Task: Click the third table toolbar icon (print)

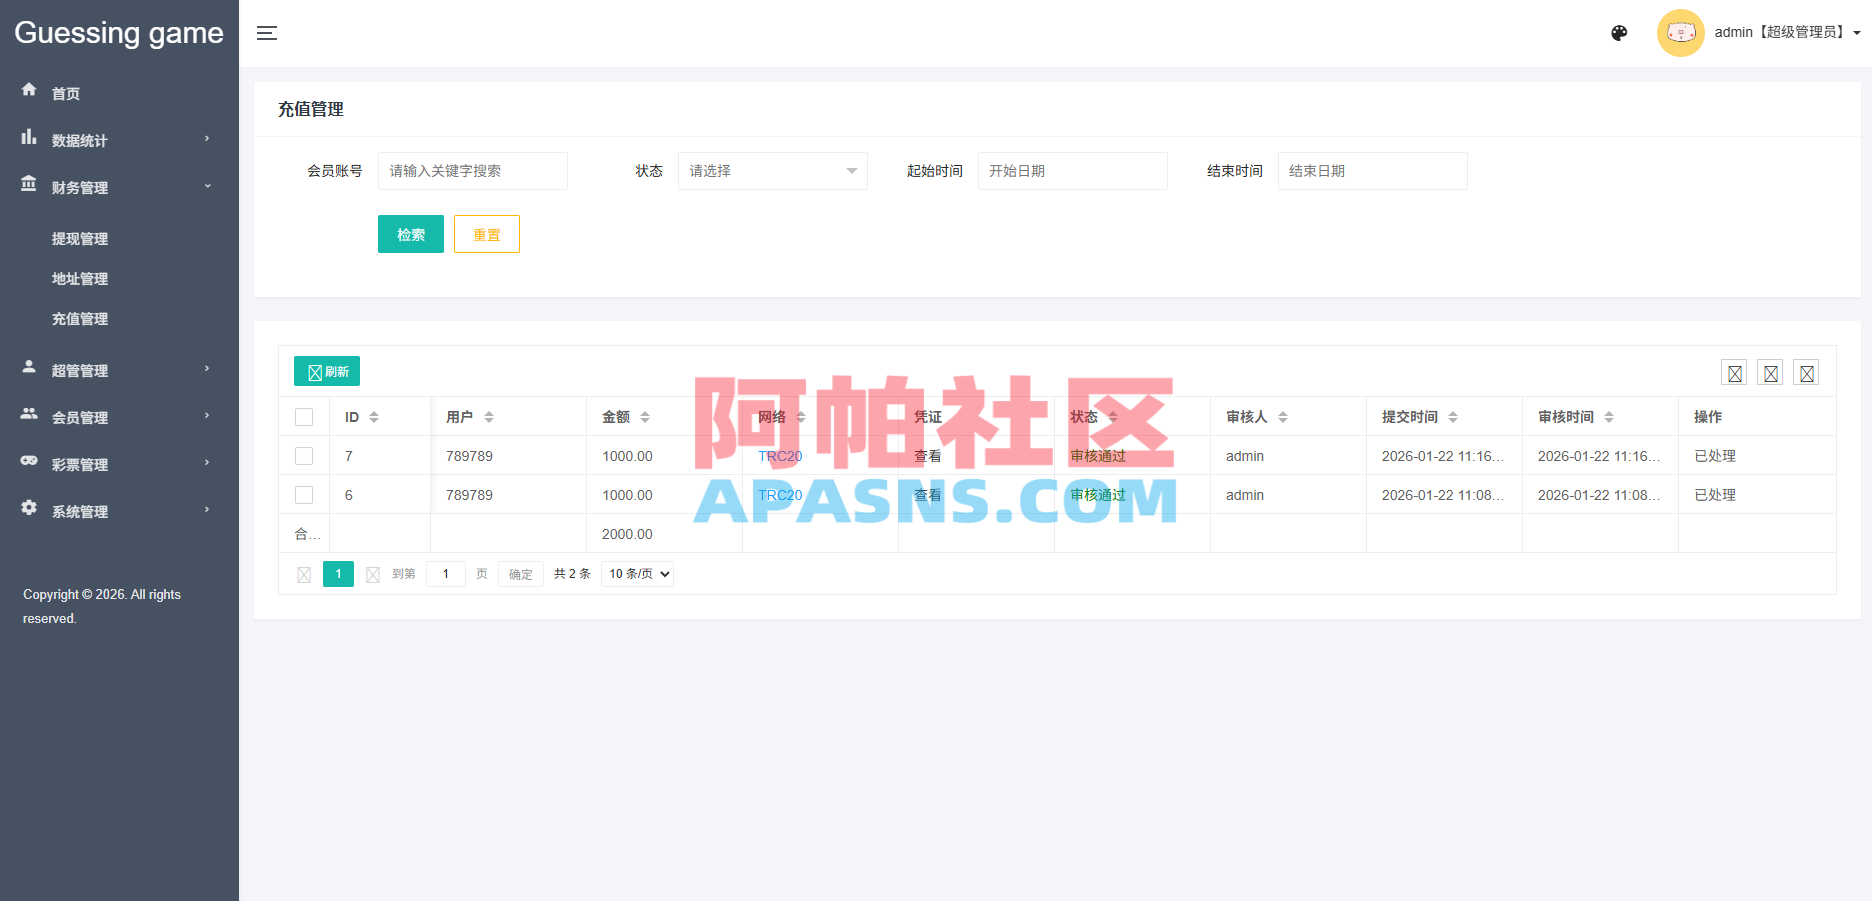Action: pos(1806,373)
